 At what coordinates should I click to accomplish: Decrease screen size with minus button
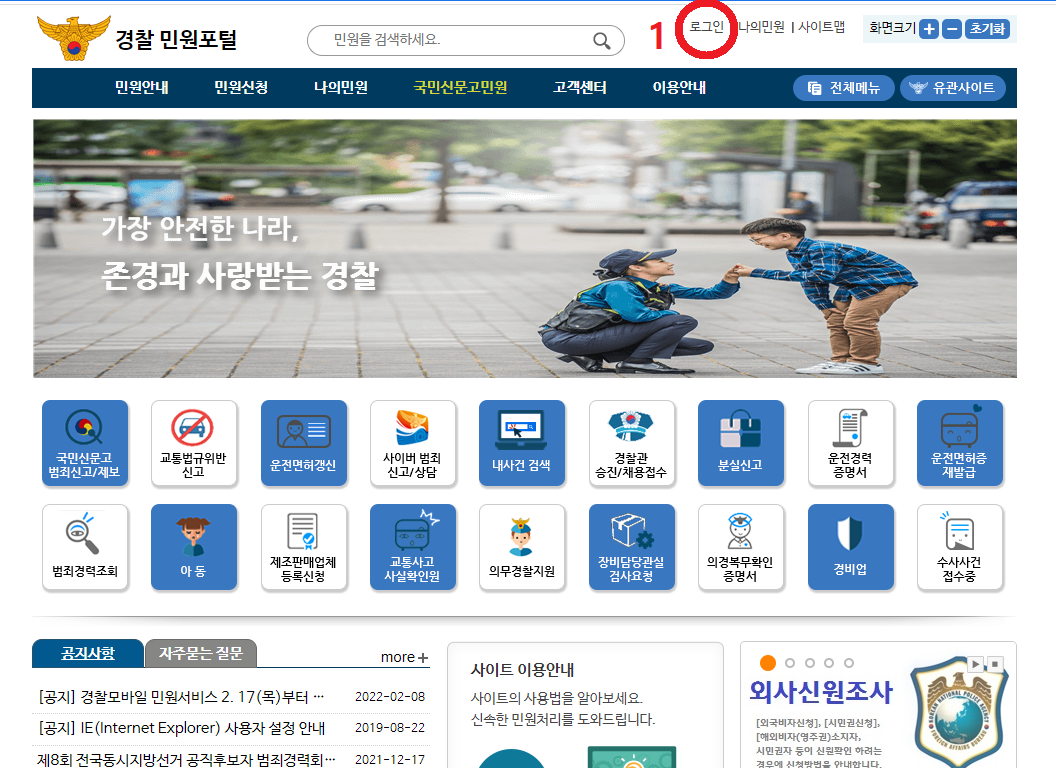pos(952,29)
